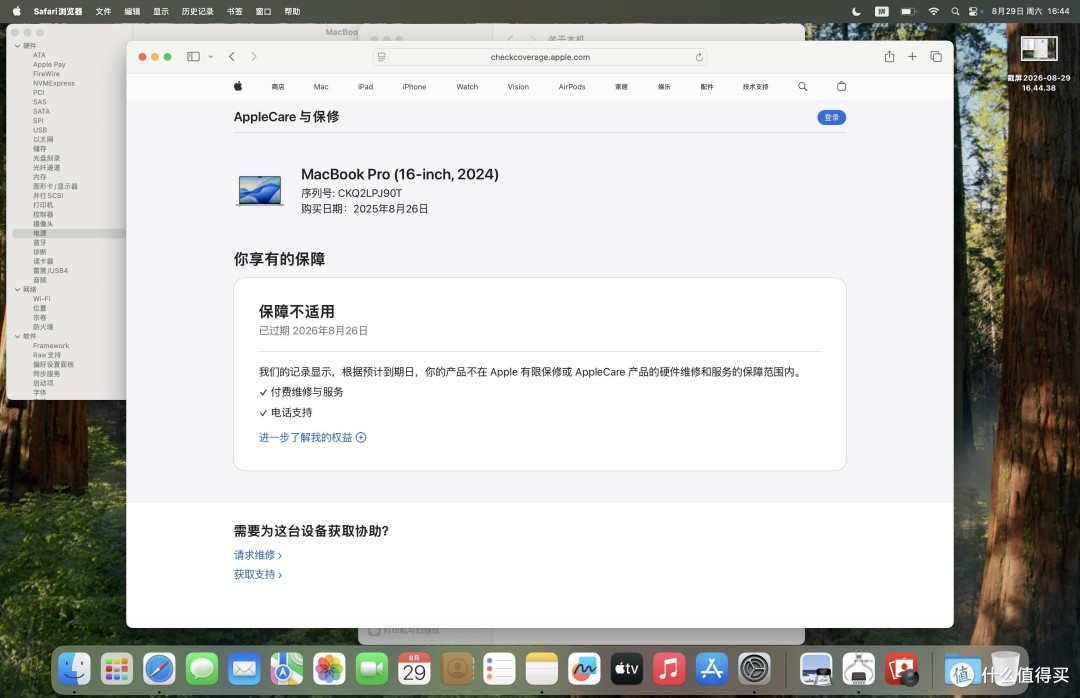This screenshot has width=1080, height=698.
Task: Open the Mac site navigation item
Action: (321, 87)
